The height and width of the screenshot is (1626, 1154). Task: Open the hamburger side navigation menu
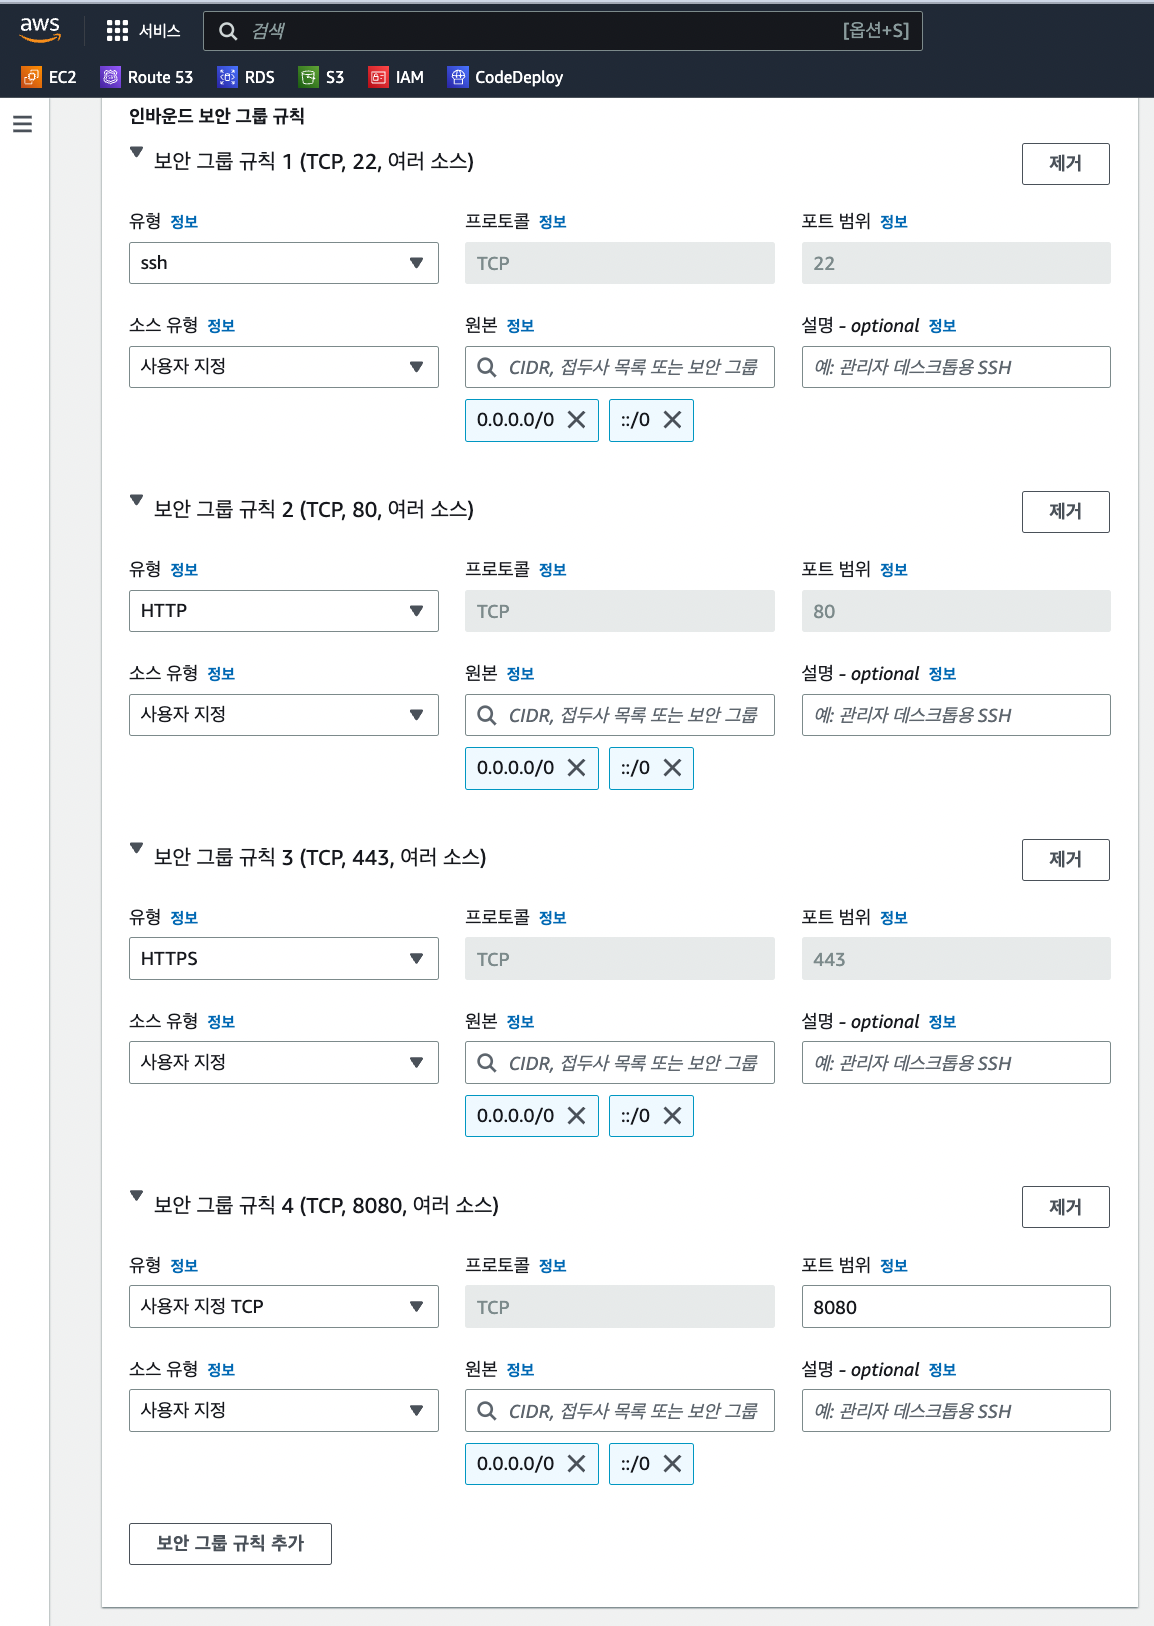22,124
